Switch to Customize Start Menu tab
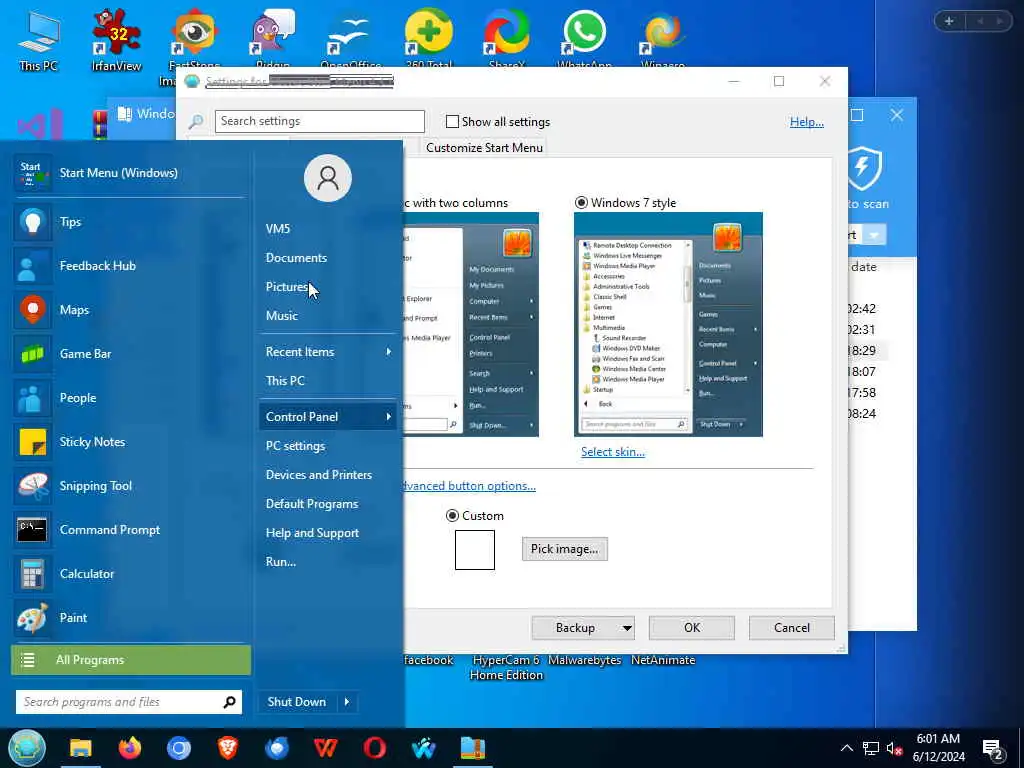 click(484, 148)
